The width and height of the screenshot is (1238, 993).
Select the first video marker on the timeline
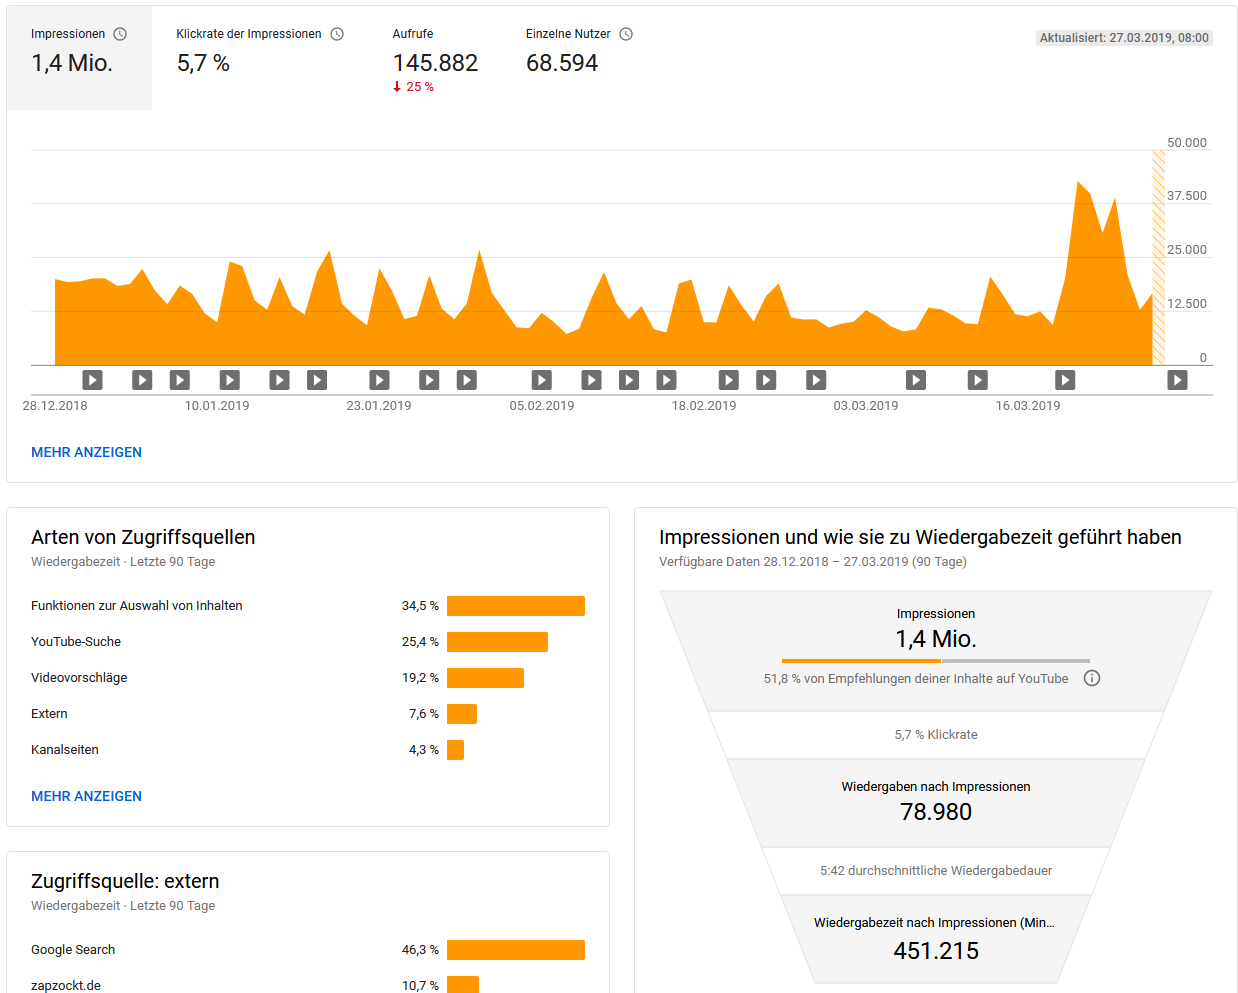click(x=92, y=380)
